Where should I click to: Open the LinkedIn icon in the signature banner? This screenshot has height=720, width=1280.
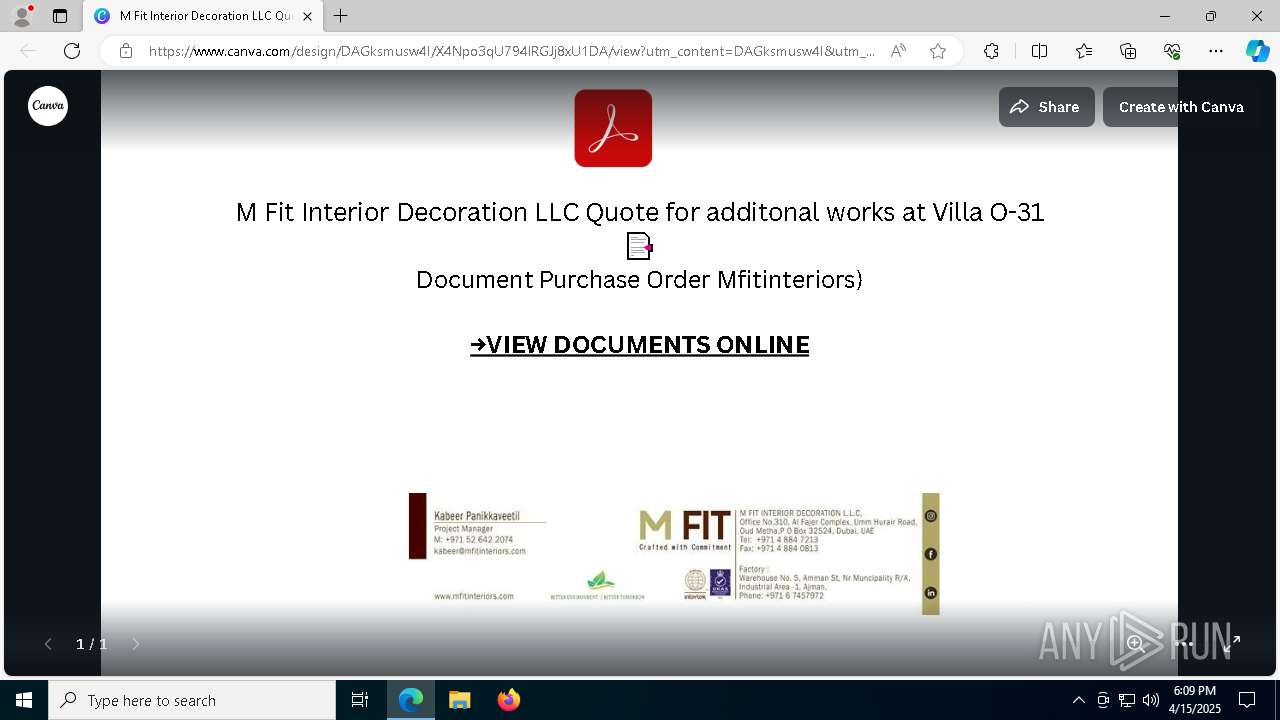coord(930,593)
